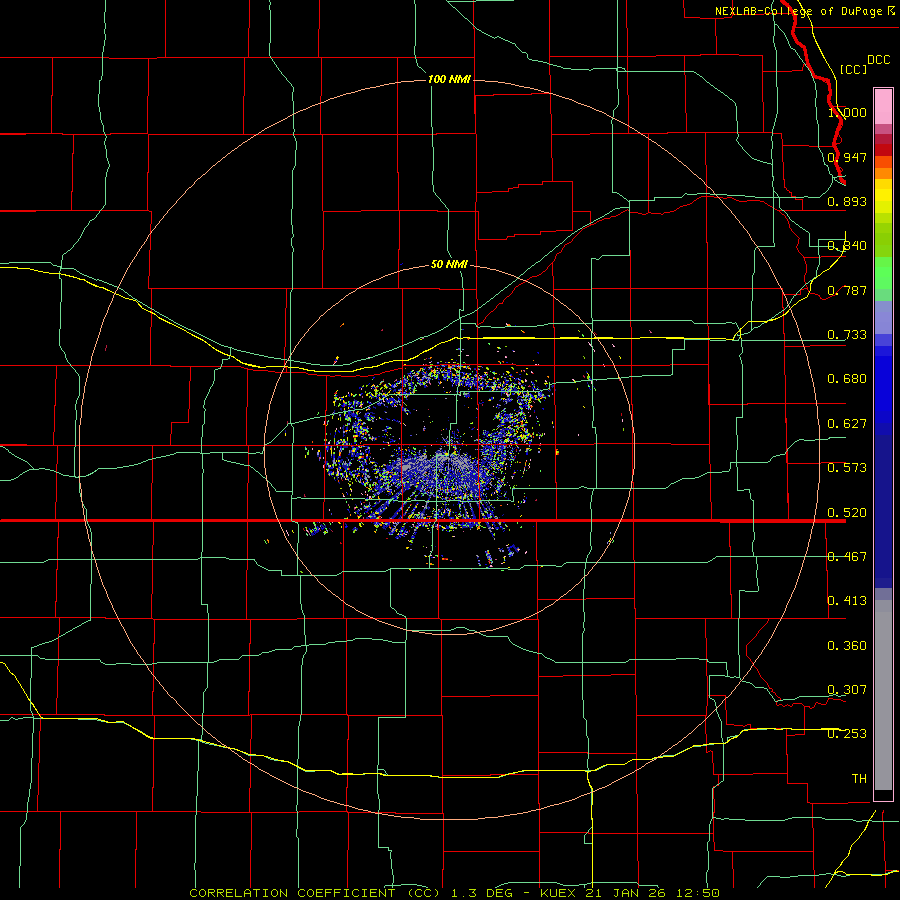Click the 0.360 scale value
Image resolution: width=900 pixels, height=900 pixels.
click(847, 646)
